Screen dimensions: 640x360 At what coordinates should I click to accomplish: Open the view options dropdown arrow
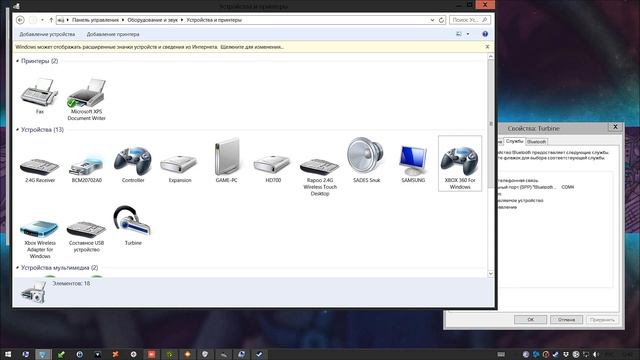(468, 34)
